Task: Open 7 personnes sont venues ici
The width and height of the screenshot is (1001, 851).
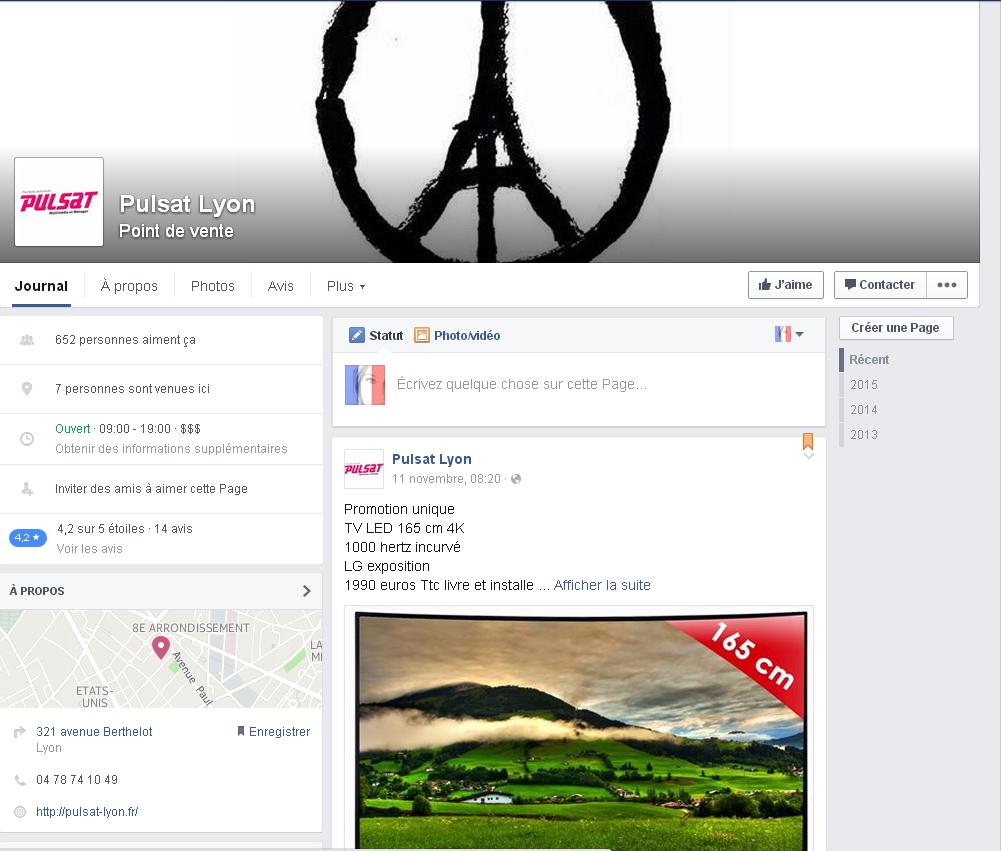Action: 132,388
